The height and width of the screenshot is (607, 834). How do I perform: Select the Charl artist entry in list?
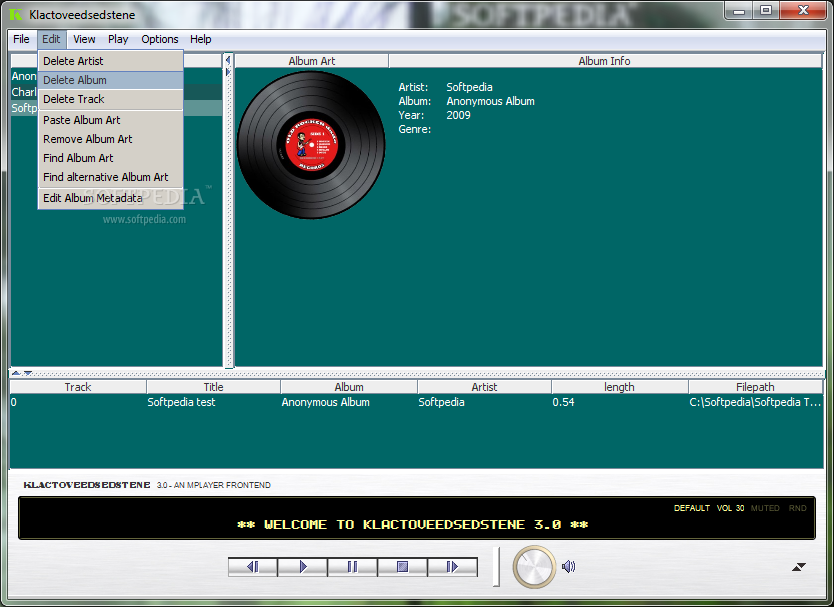(24, 92)
